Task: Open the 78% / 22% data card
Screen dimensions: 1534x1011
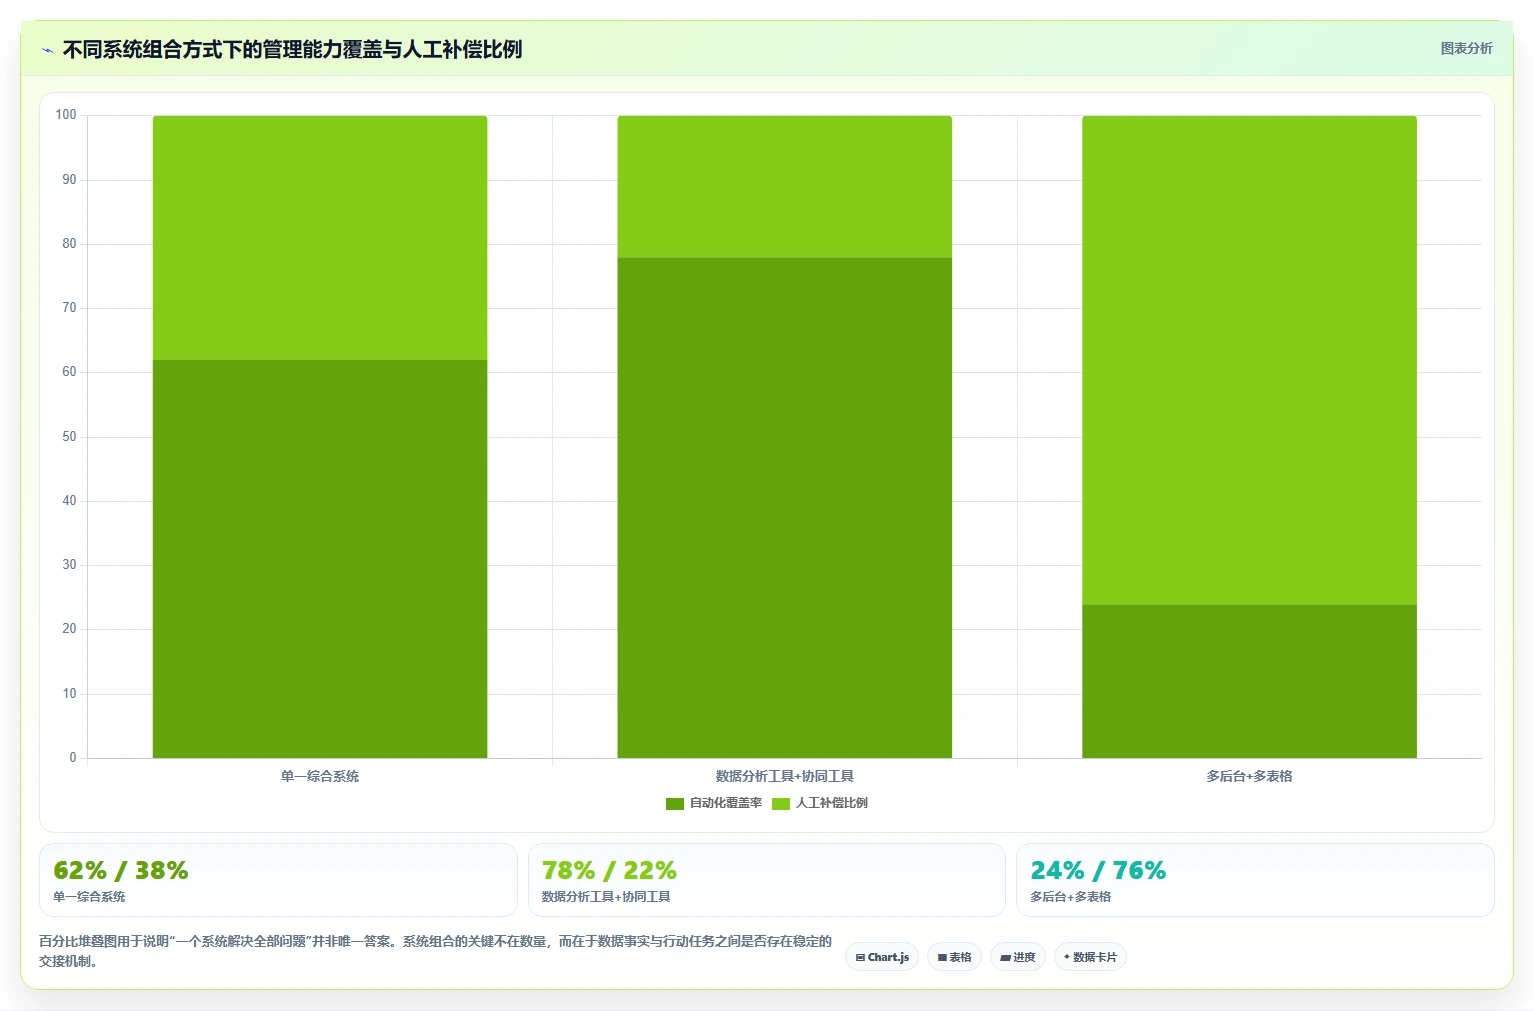Action: (x=766, y=880)
